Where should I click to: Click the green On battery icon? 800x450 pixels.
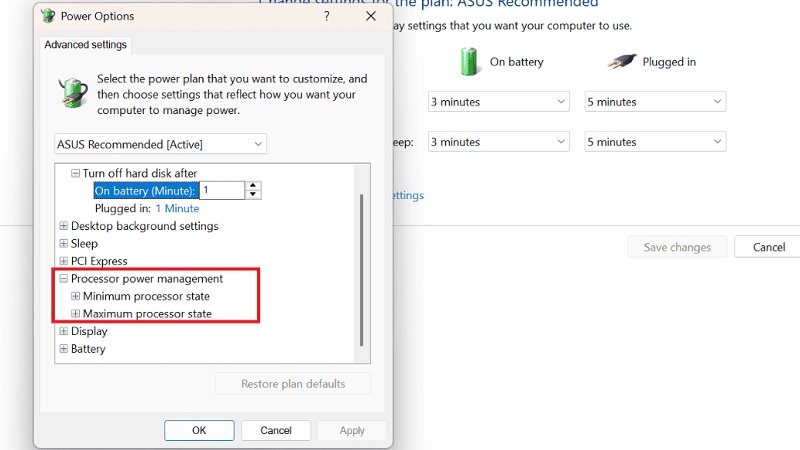468,62
